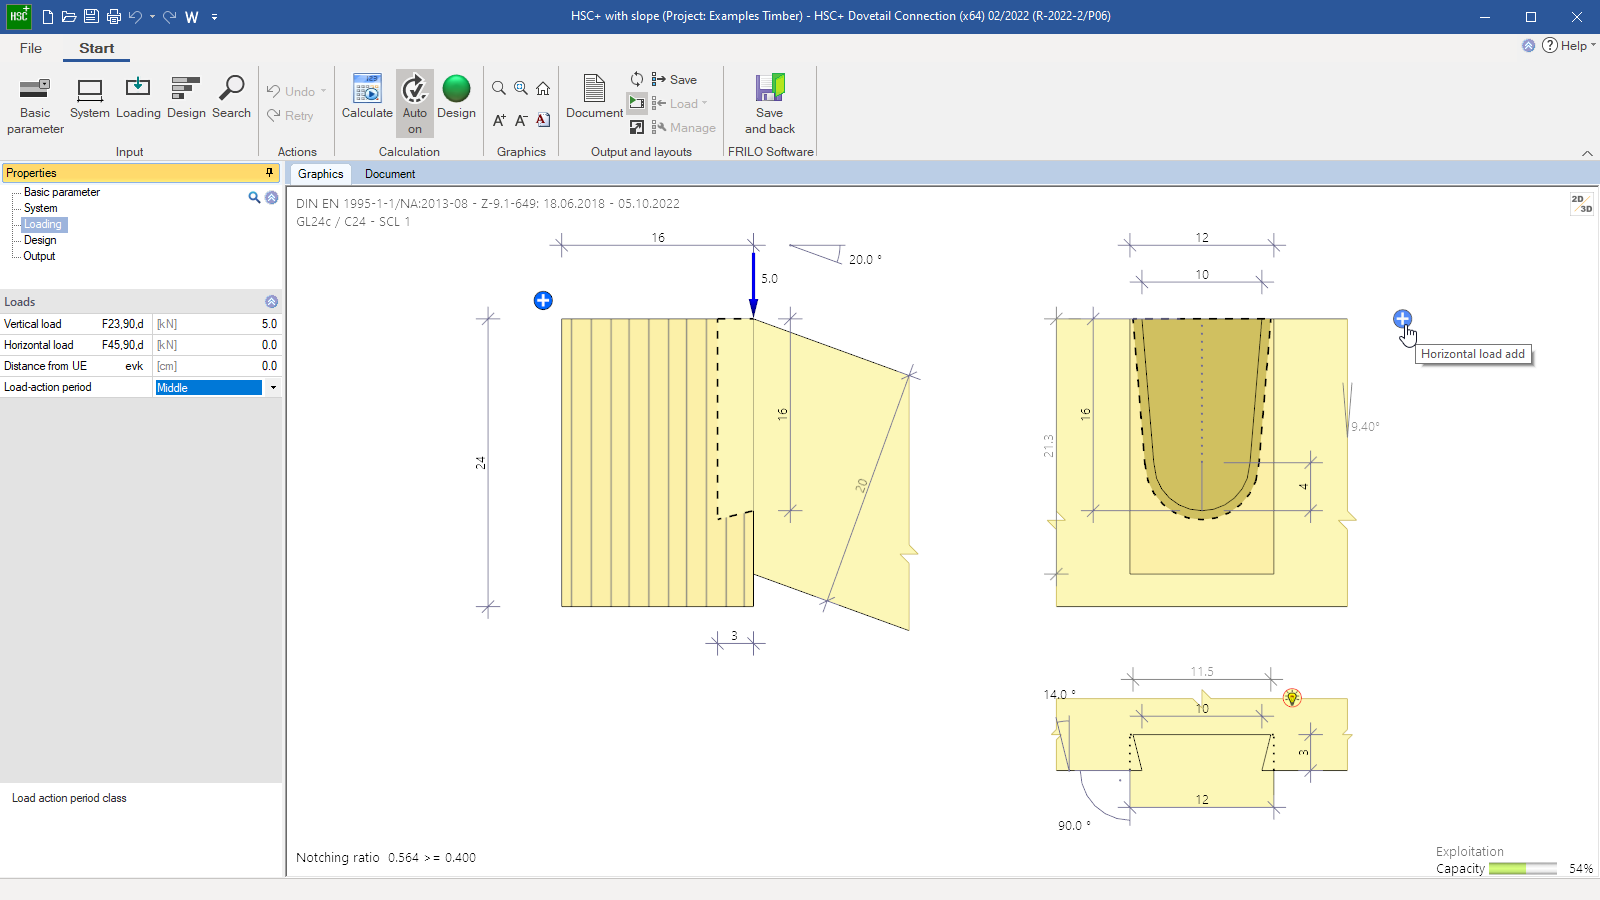Click the Design icon in the Input group
The image size is (1600, 900).
click(186, 99)
